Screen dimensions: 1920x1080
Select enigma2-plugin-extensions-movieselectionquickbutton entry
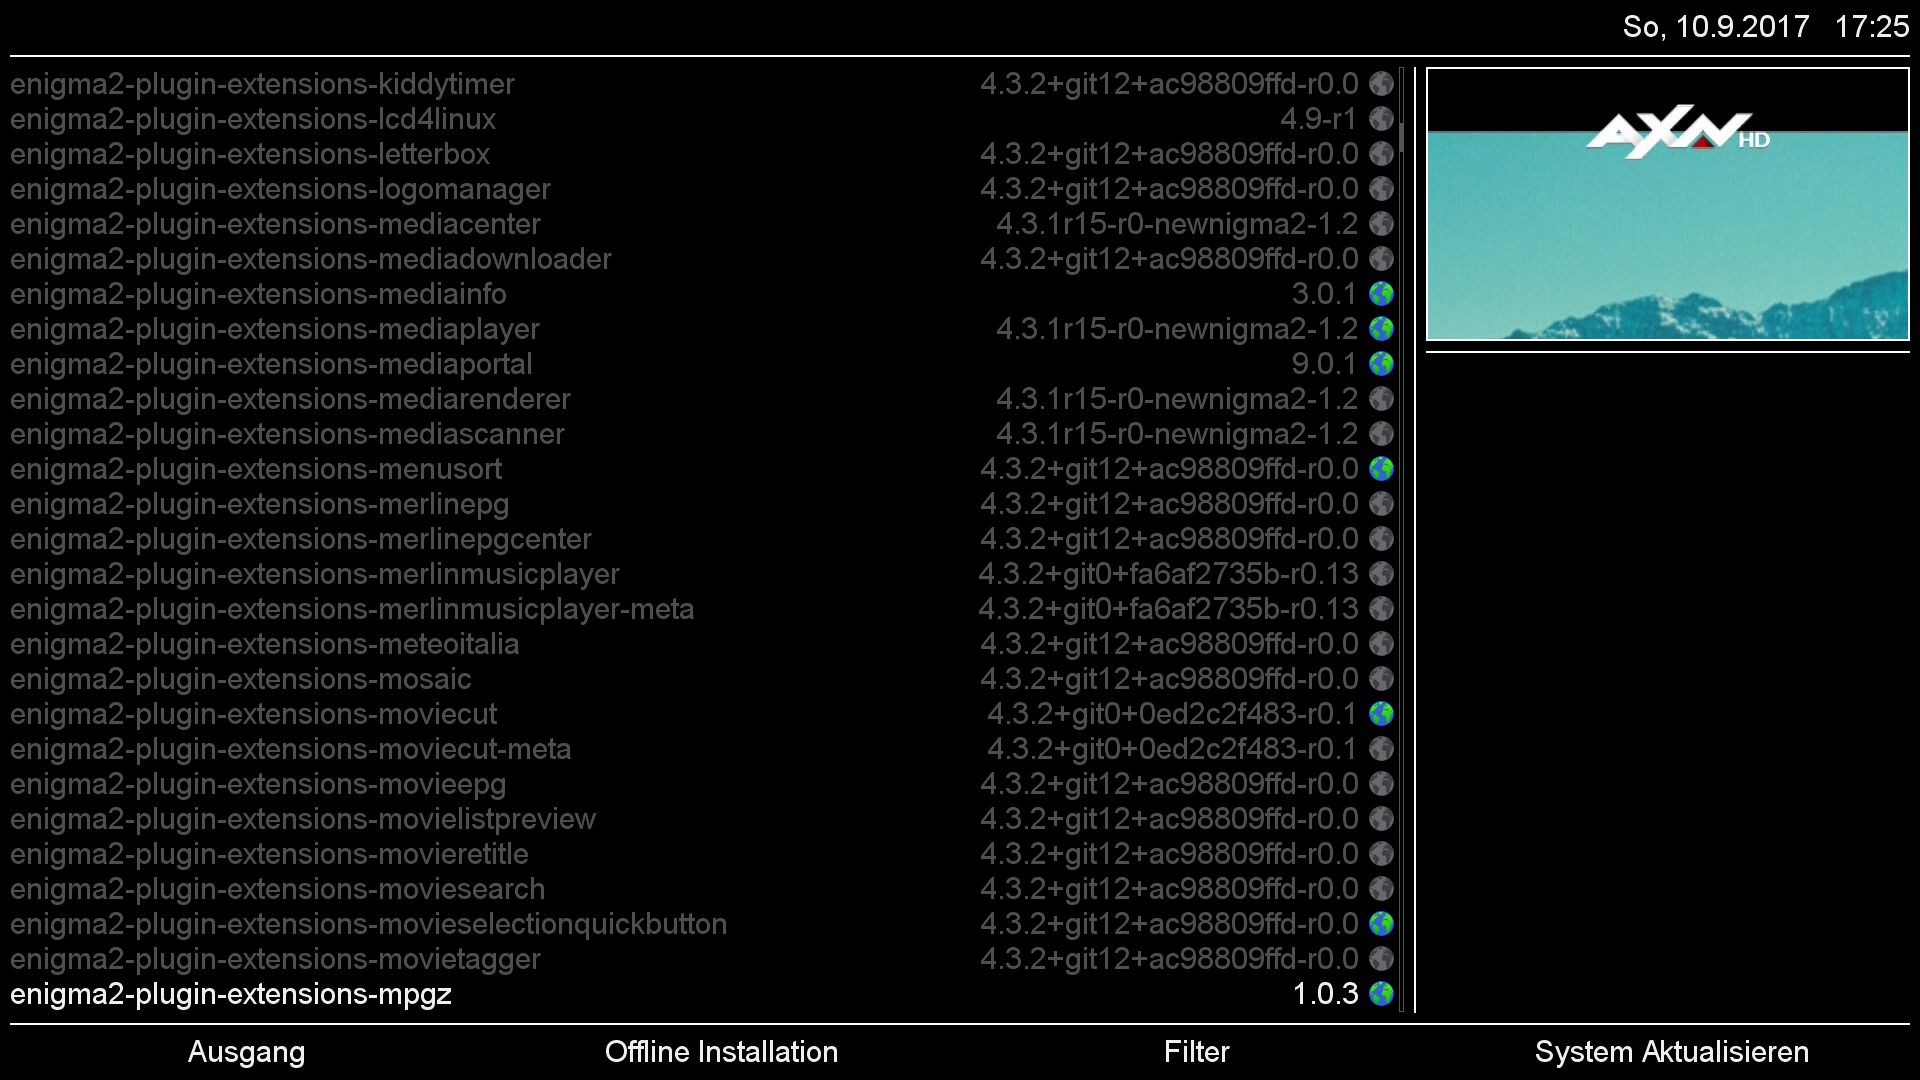click(702, 924)
